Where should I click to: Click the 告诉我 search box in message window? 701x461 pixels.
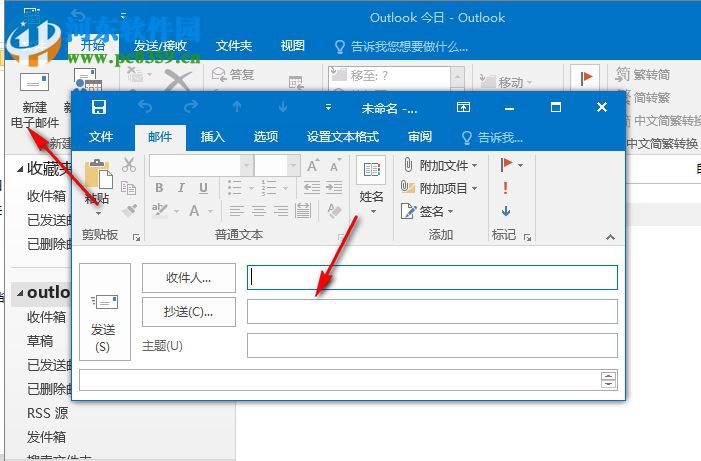(x=492, y=138)
